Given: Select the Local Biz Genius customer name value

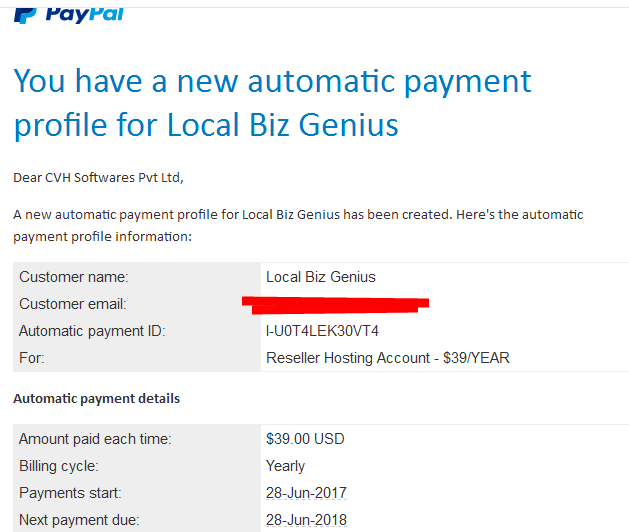Looking at the screenshot, I should click(x=321, y=277).
